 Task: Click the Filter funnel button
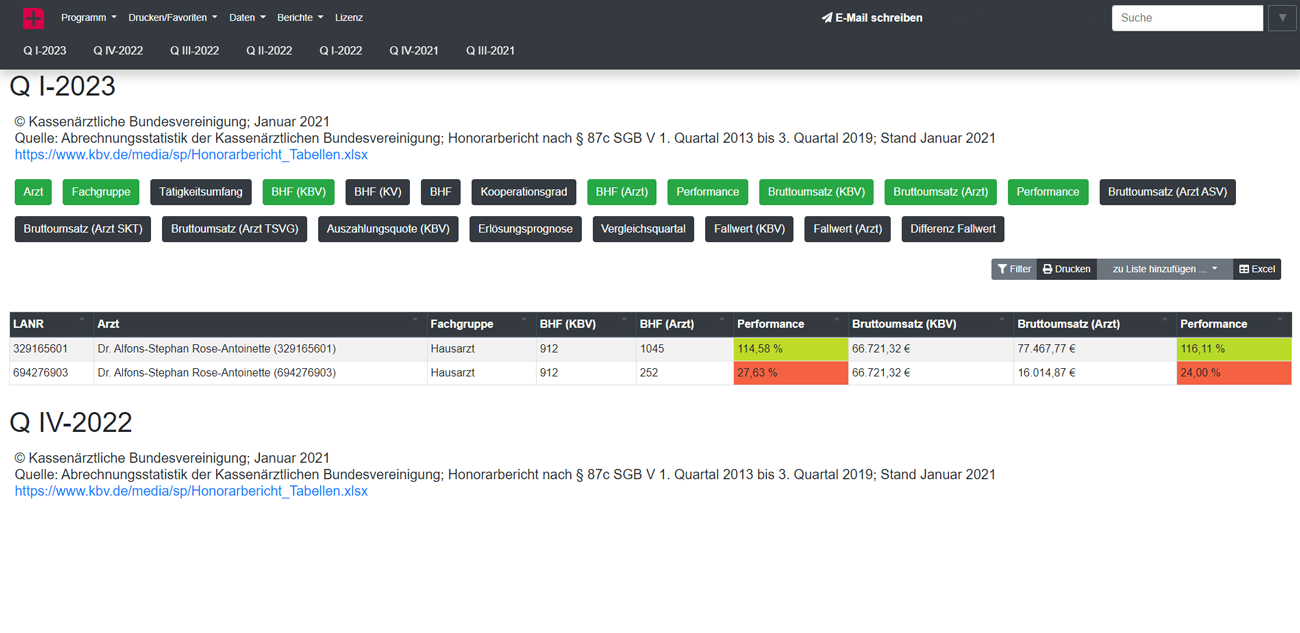tap(1013, 269)
